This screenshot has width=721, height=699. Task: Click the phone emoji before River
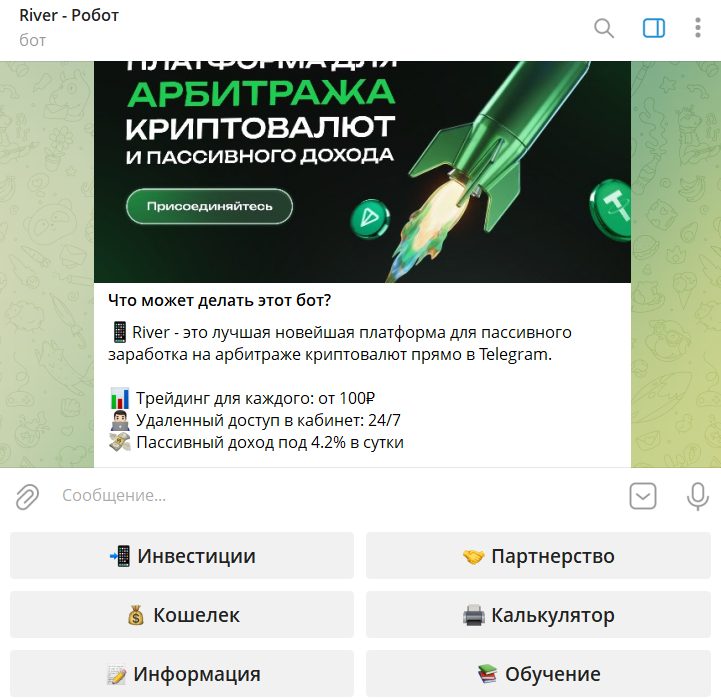tap(120, 332)
